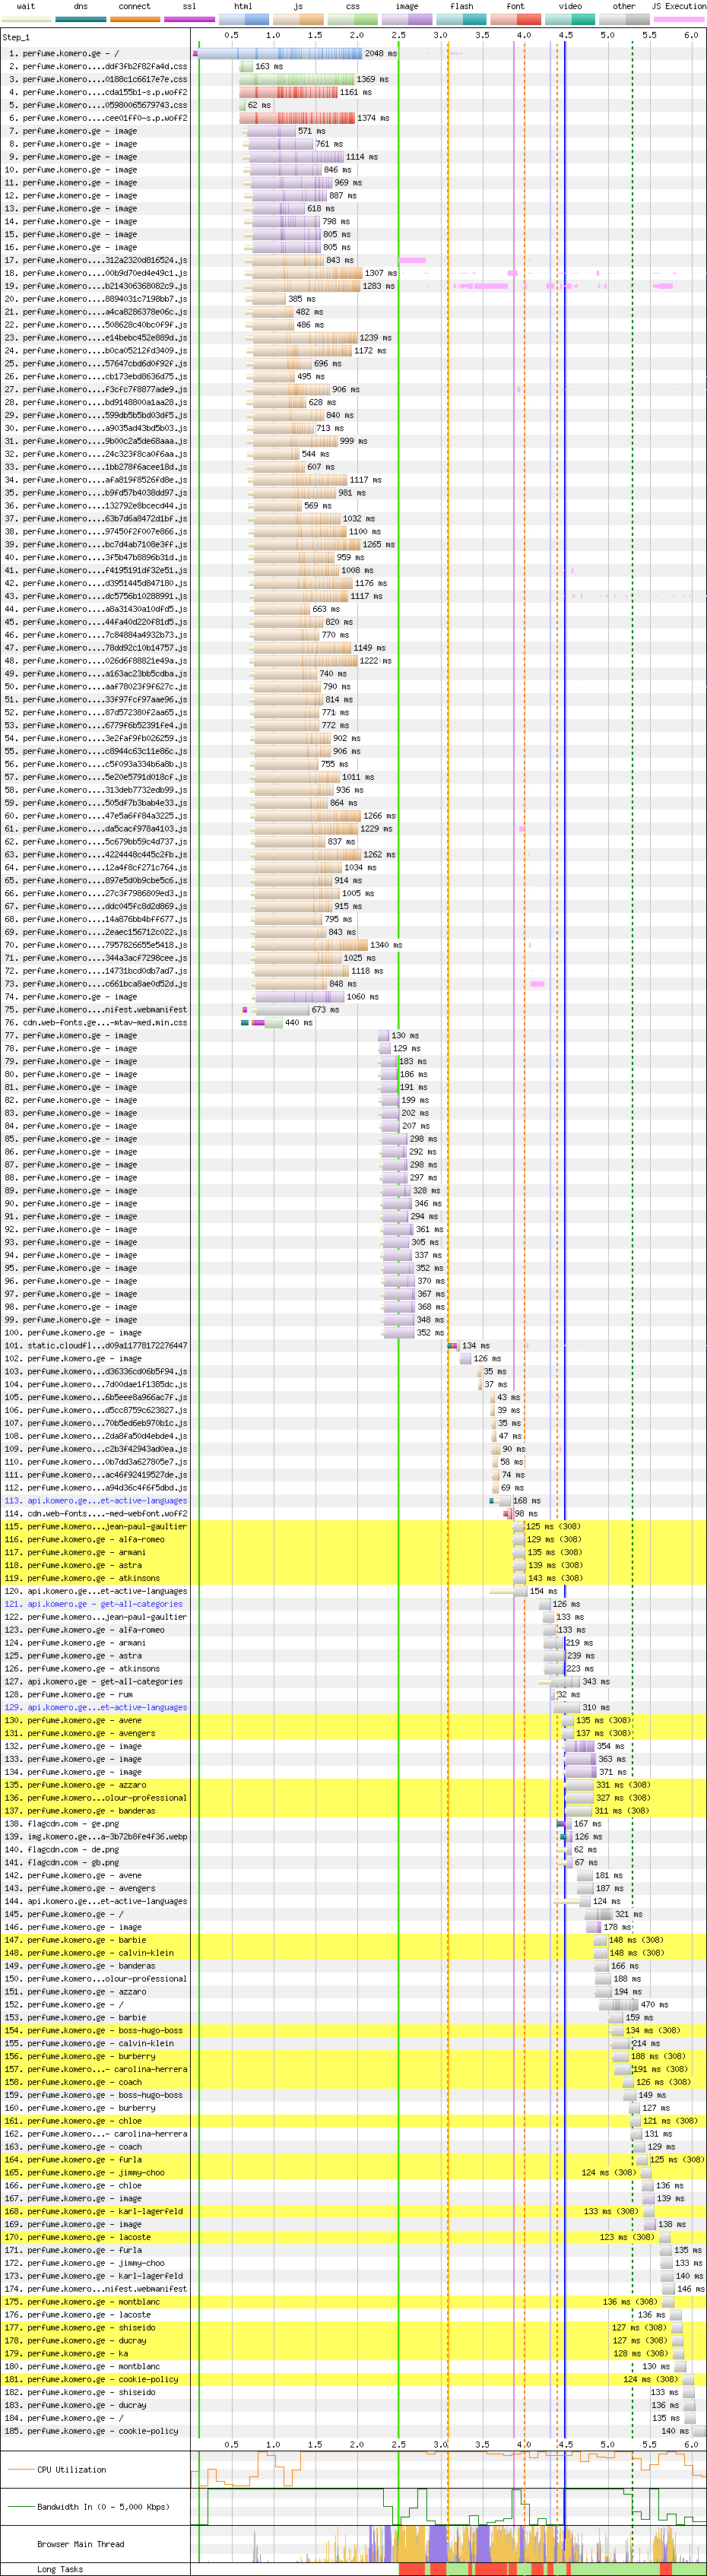
Task: Click the 'connect' legend label
Action: click(135, 6)
